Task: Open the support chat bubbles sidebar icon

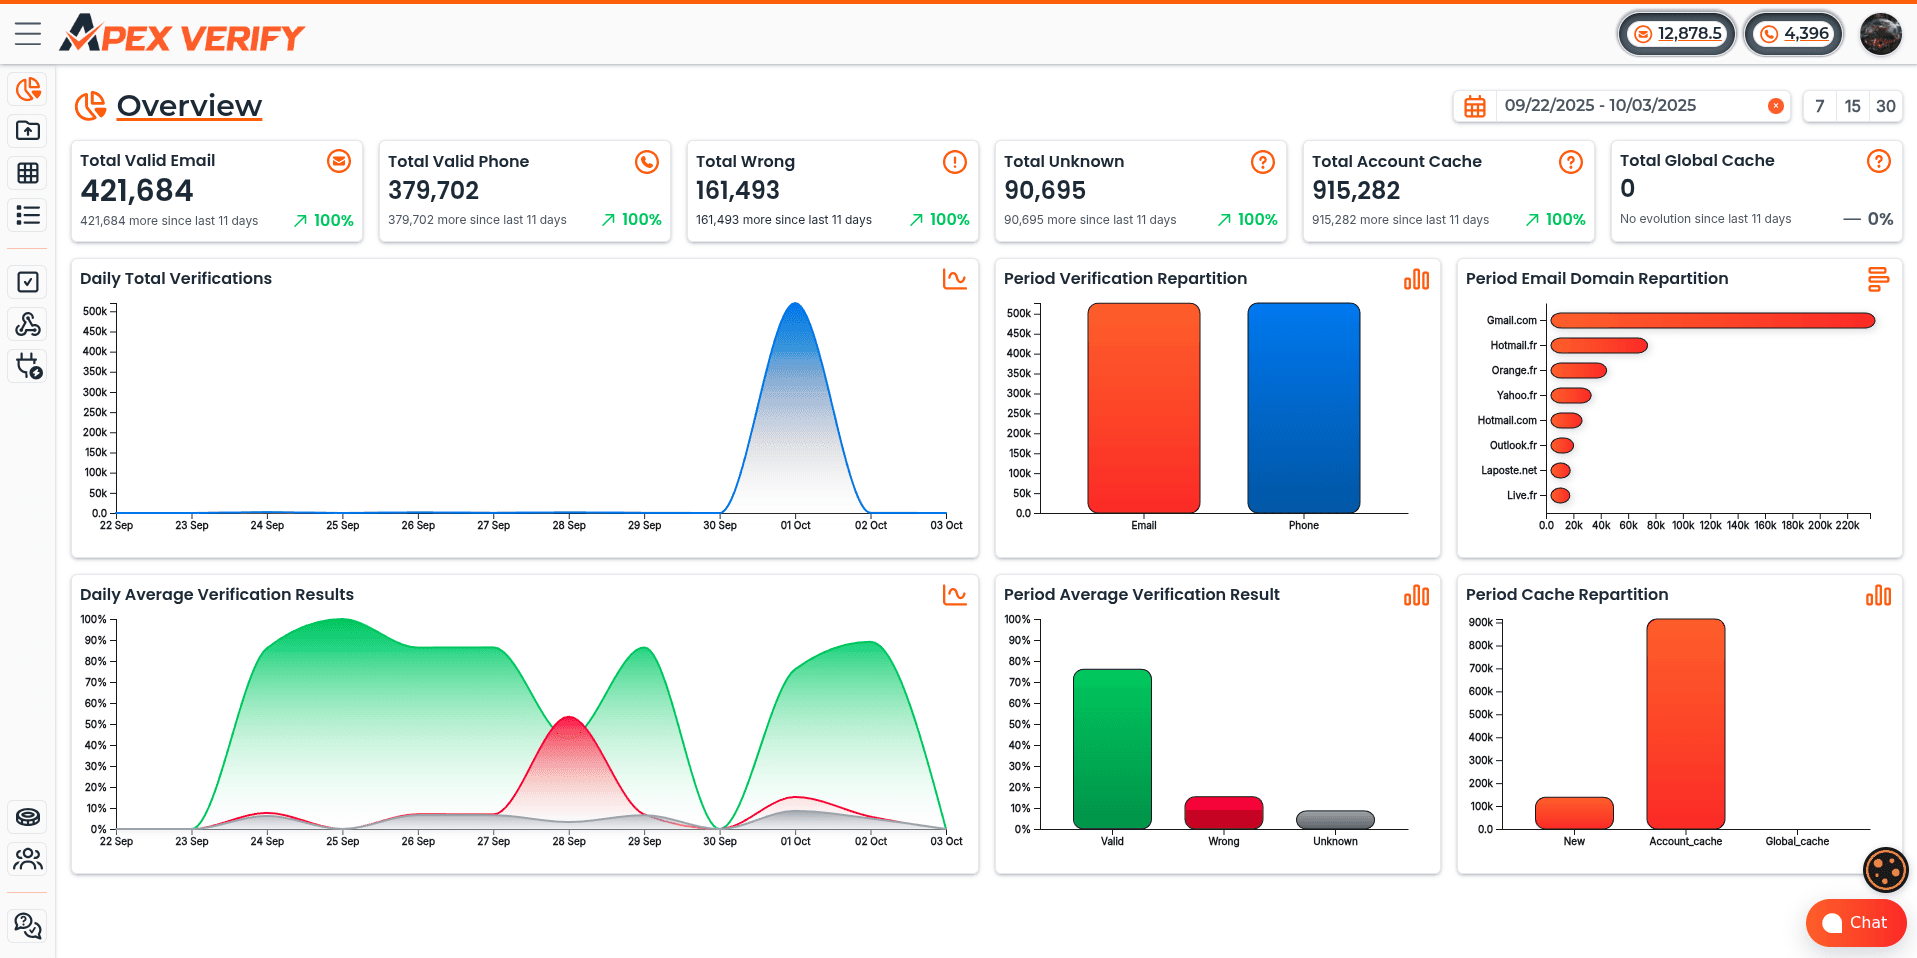Action: 28,926
